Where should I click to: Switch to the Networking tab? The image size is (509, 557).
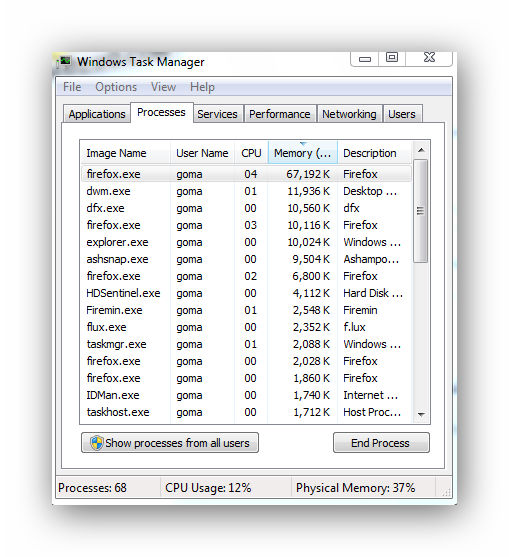click(x=349, y=114)
